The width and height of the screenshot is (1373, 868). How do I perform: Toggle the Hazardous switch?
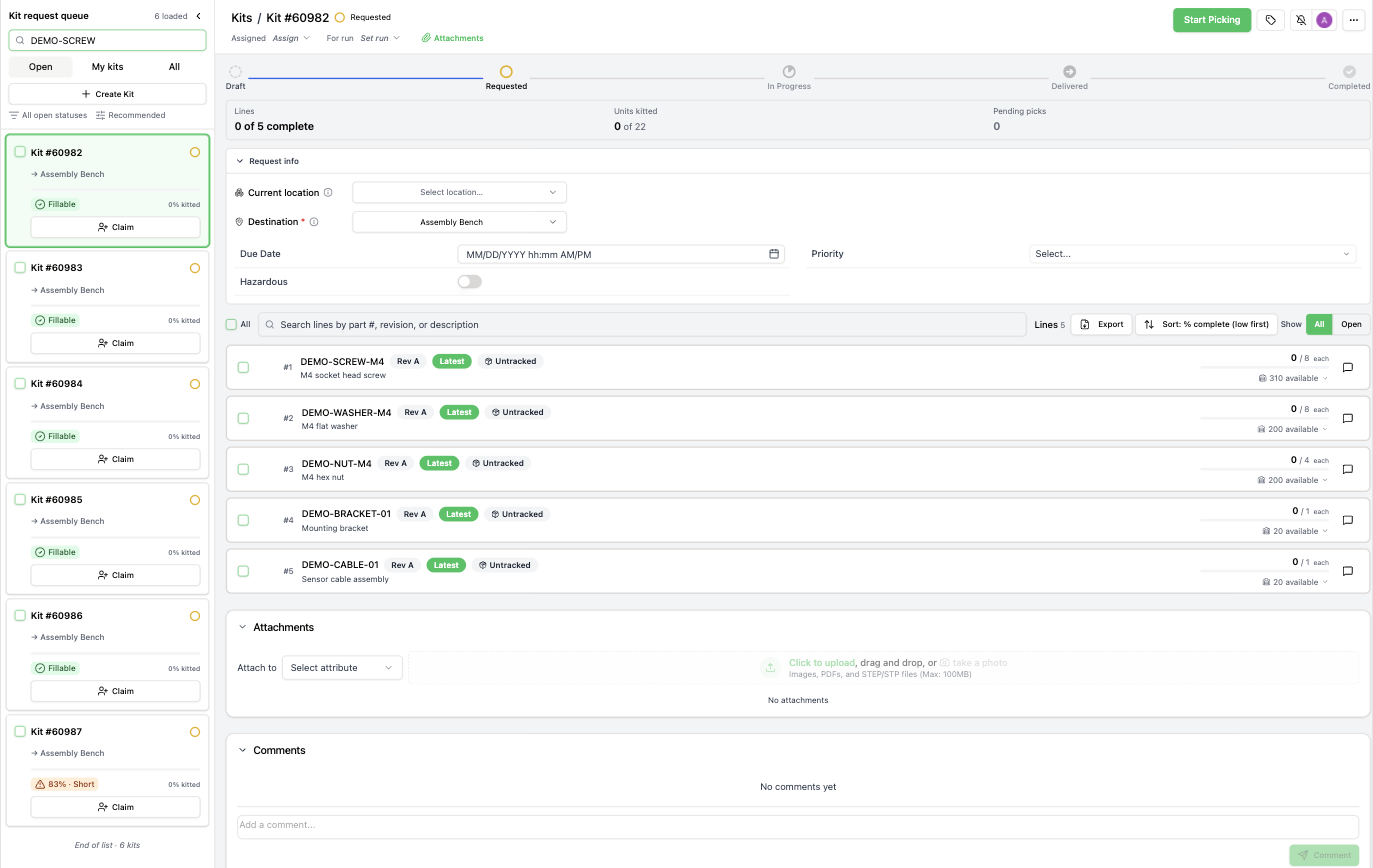click(x=469, y=282)
